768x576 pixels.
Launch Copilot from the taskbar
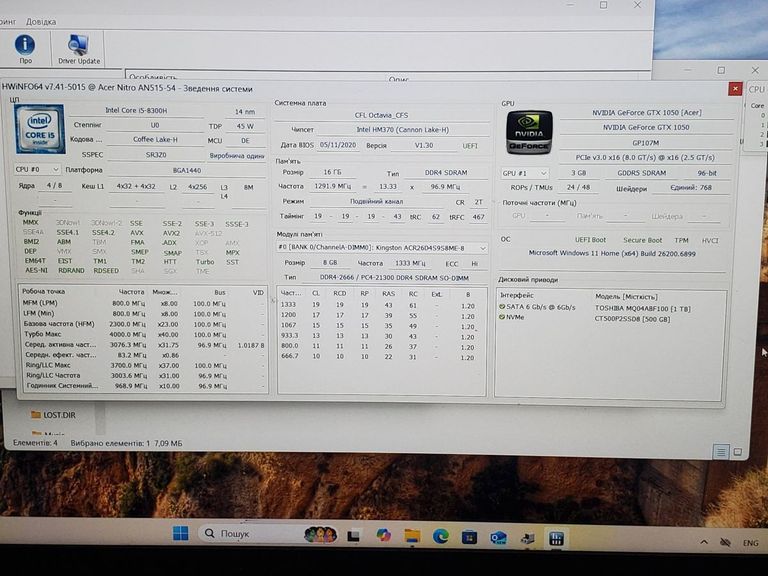point(384,535)
